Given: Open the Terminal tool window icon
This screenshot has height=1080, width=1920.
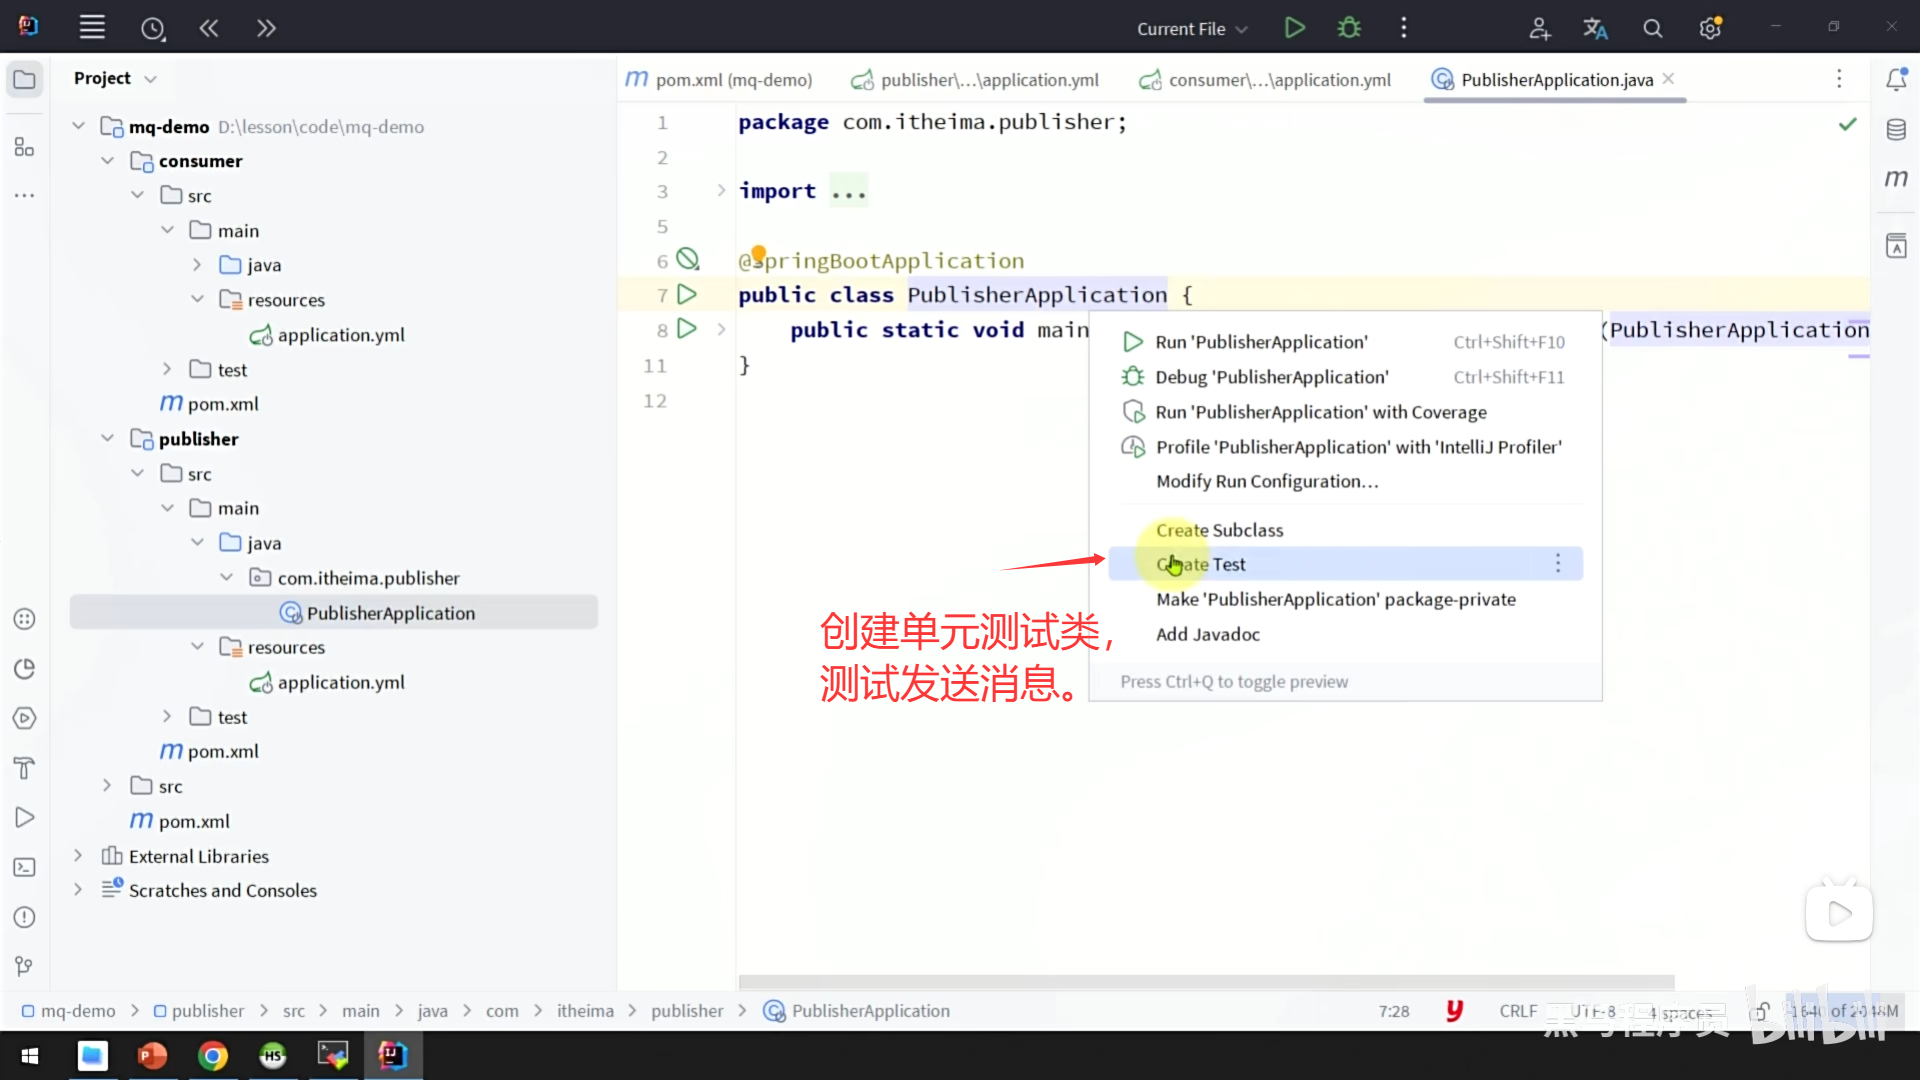Looking at the screenshot, I should tap(25, 867).
